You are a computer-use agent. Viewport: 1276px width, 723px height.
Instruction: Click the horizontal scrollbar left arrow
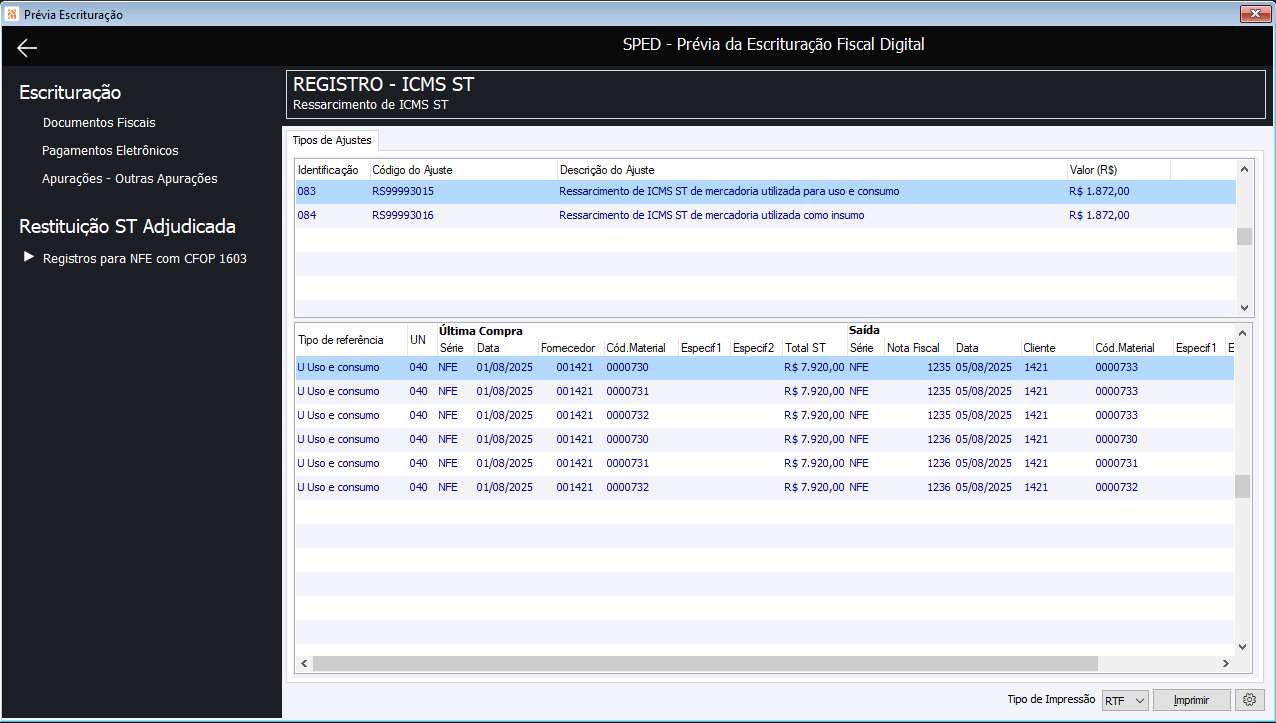point(304,663)
